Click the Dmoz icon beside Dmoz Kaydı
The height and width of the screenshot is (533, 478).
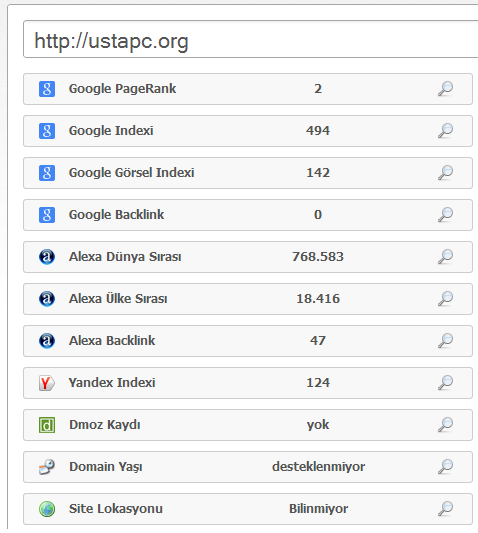[47, 425]
